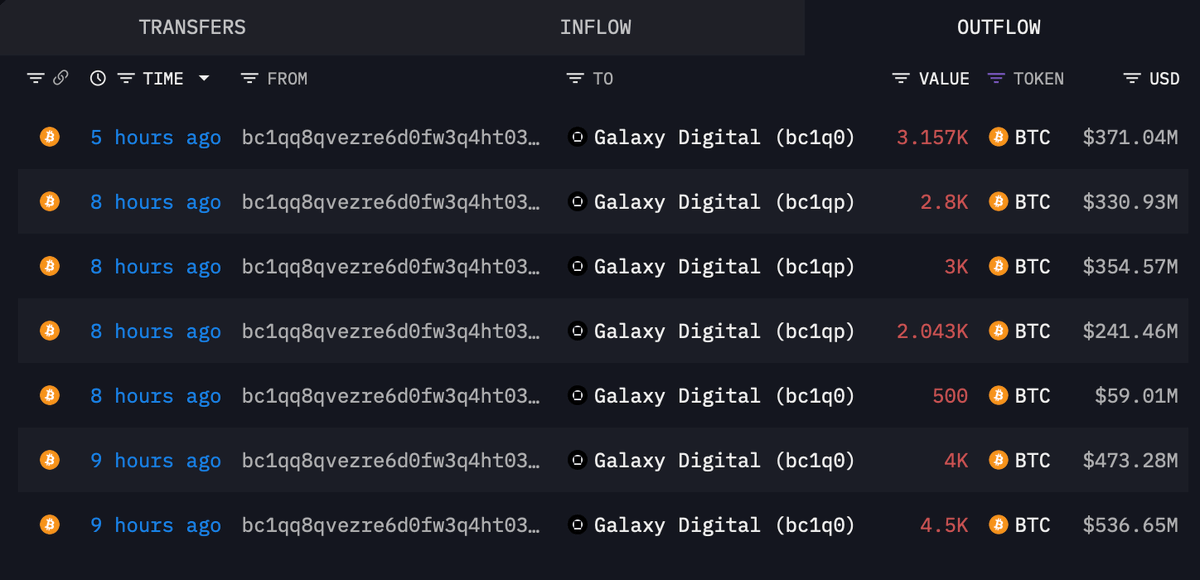Open purple filter icon next to TOKEN
1200x580 pixels.
pyautogui.click(x=996, y=78)
